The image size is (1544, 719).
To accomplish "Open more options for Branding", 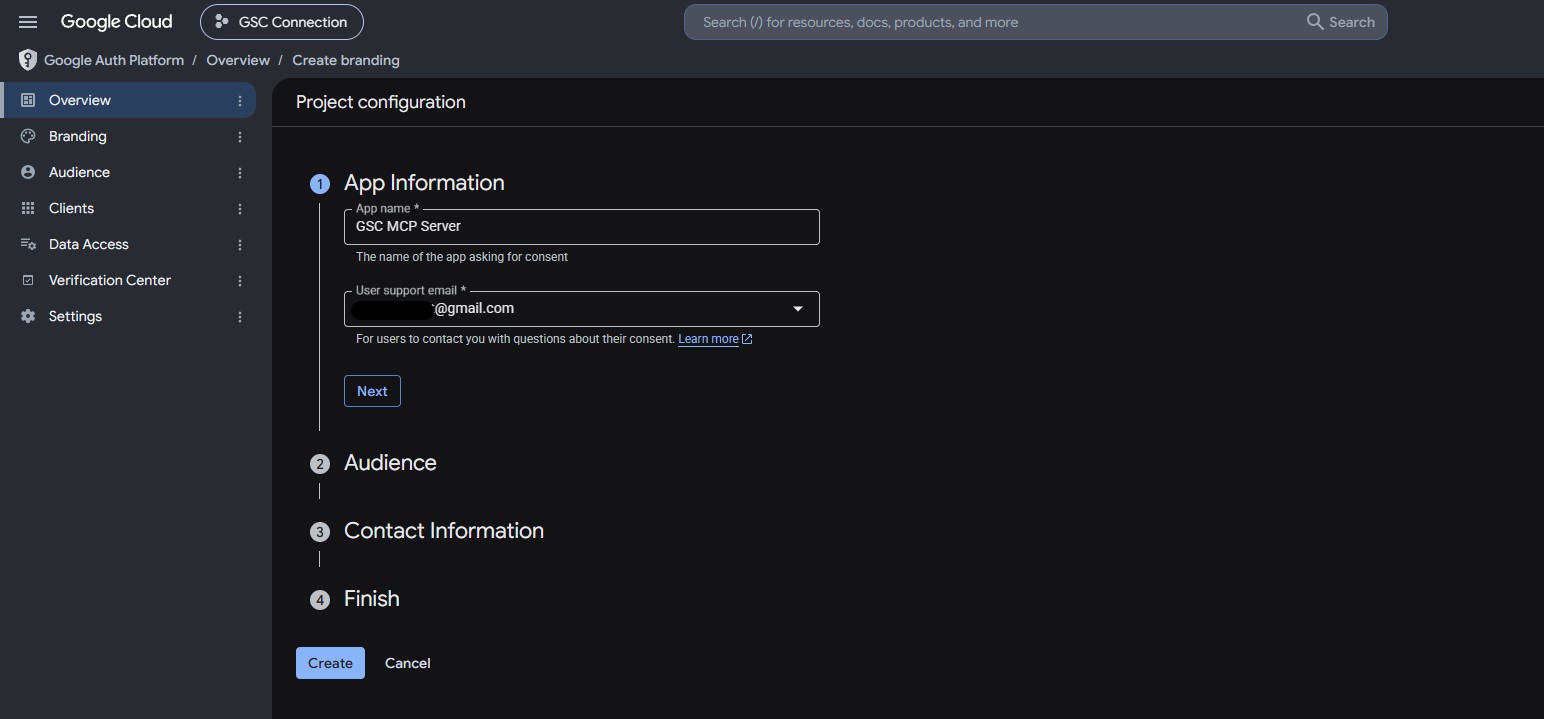I will pyautogui.click(x=240, y=137).
